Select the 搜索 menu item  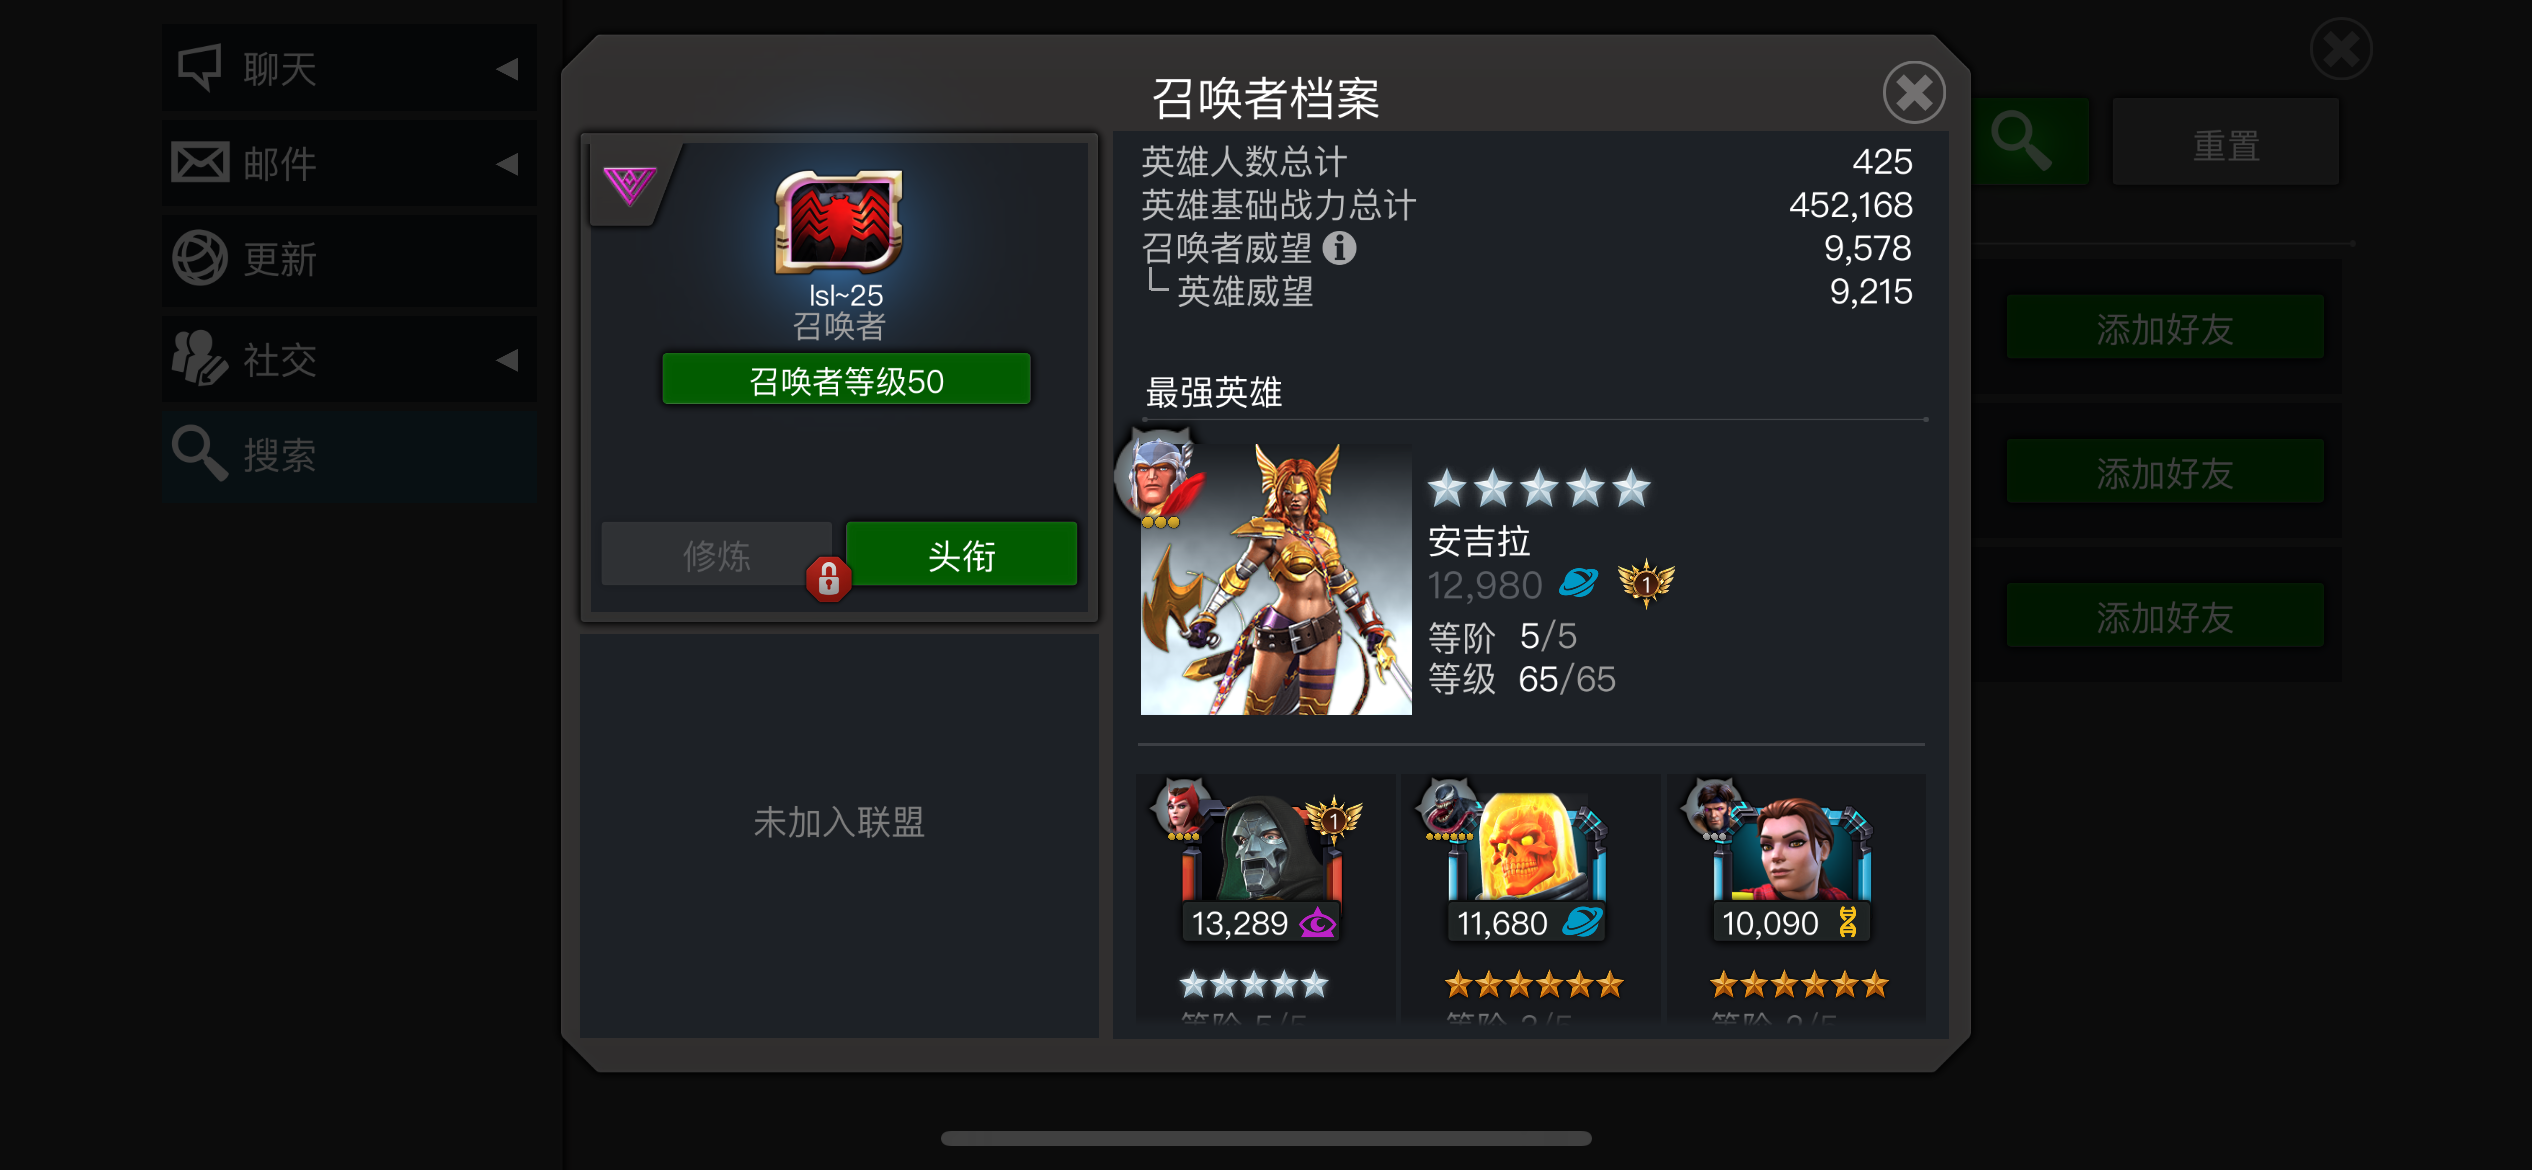click(349, 456)
